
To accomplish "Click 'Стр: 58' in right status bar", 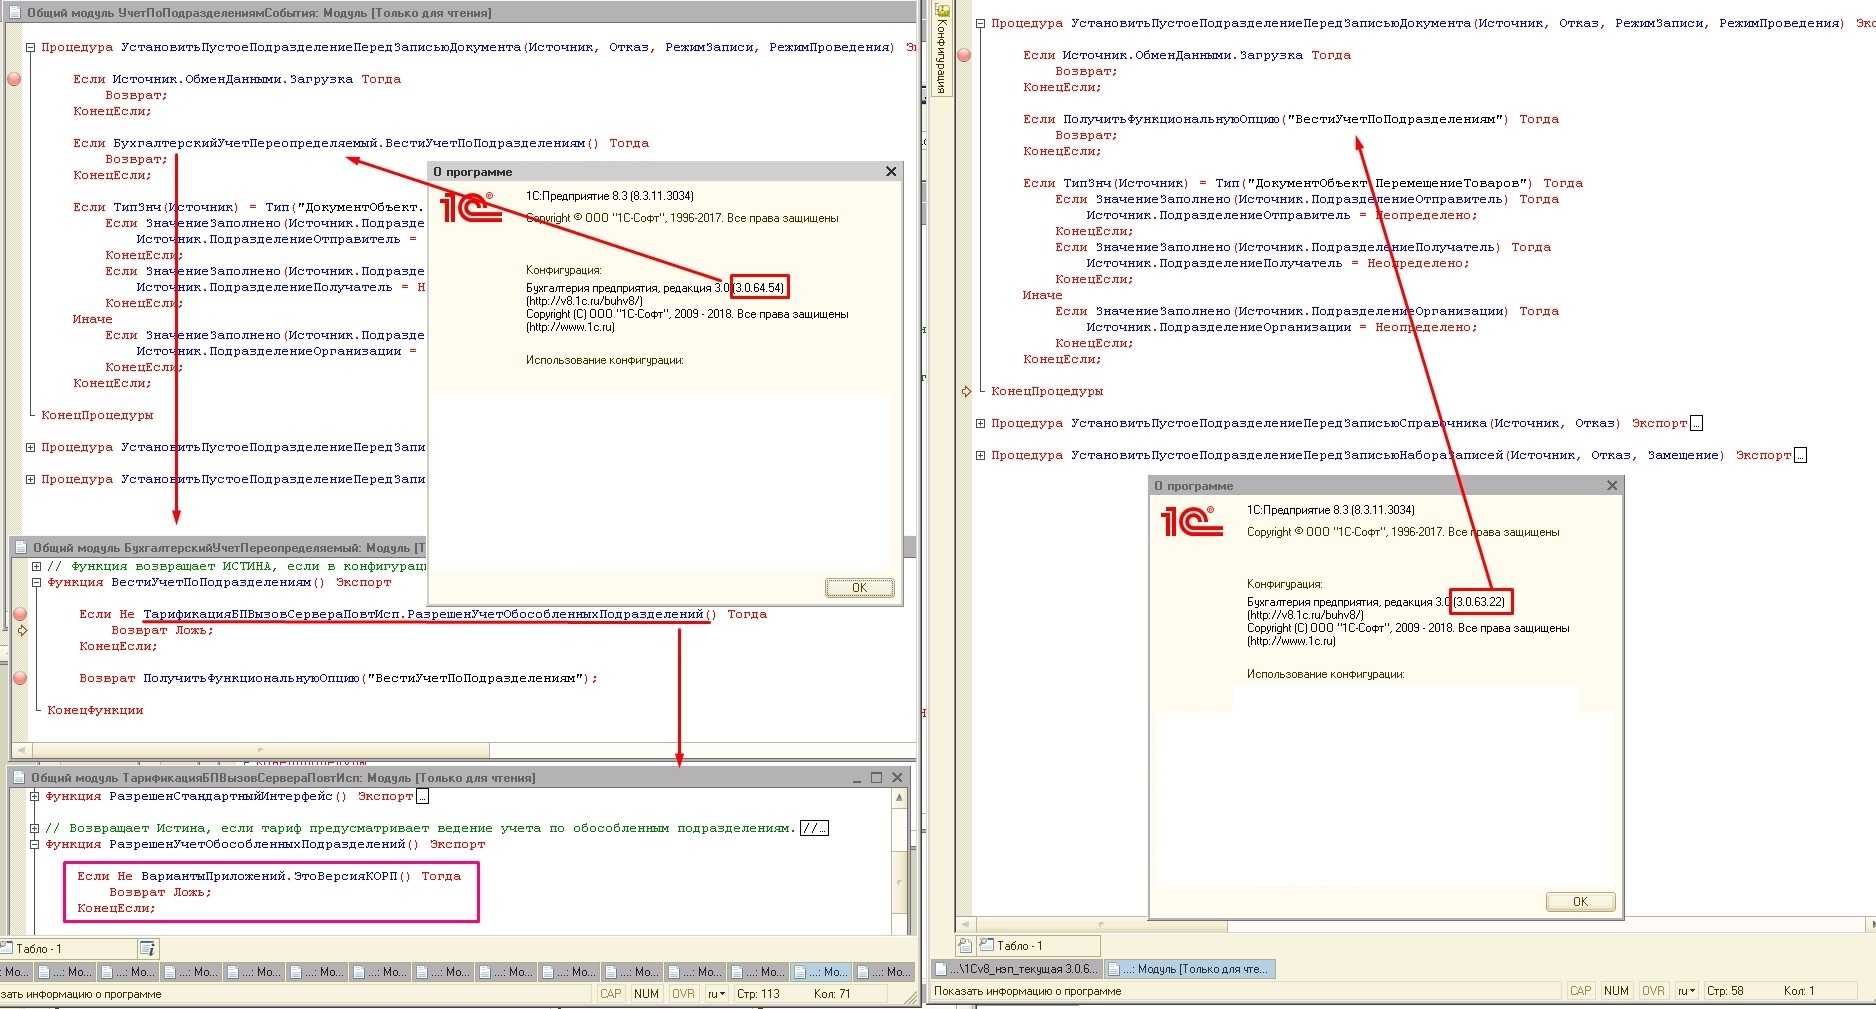I will pyautogui.click(x=1725, y=991).
